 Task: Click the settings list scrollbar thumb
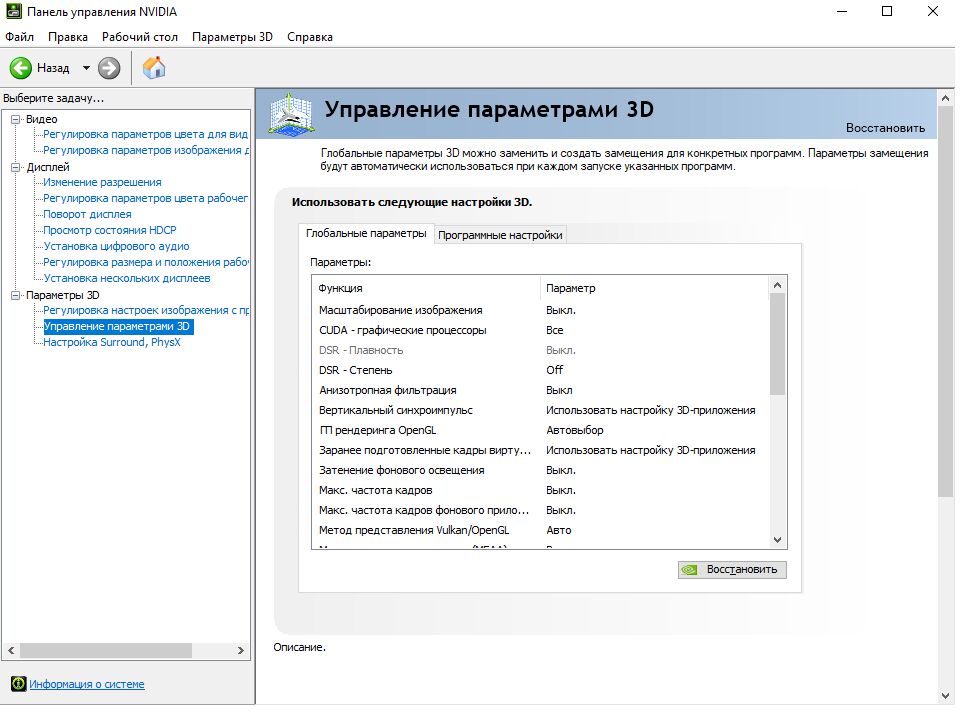tap(778, 344)
